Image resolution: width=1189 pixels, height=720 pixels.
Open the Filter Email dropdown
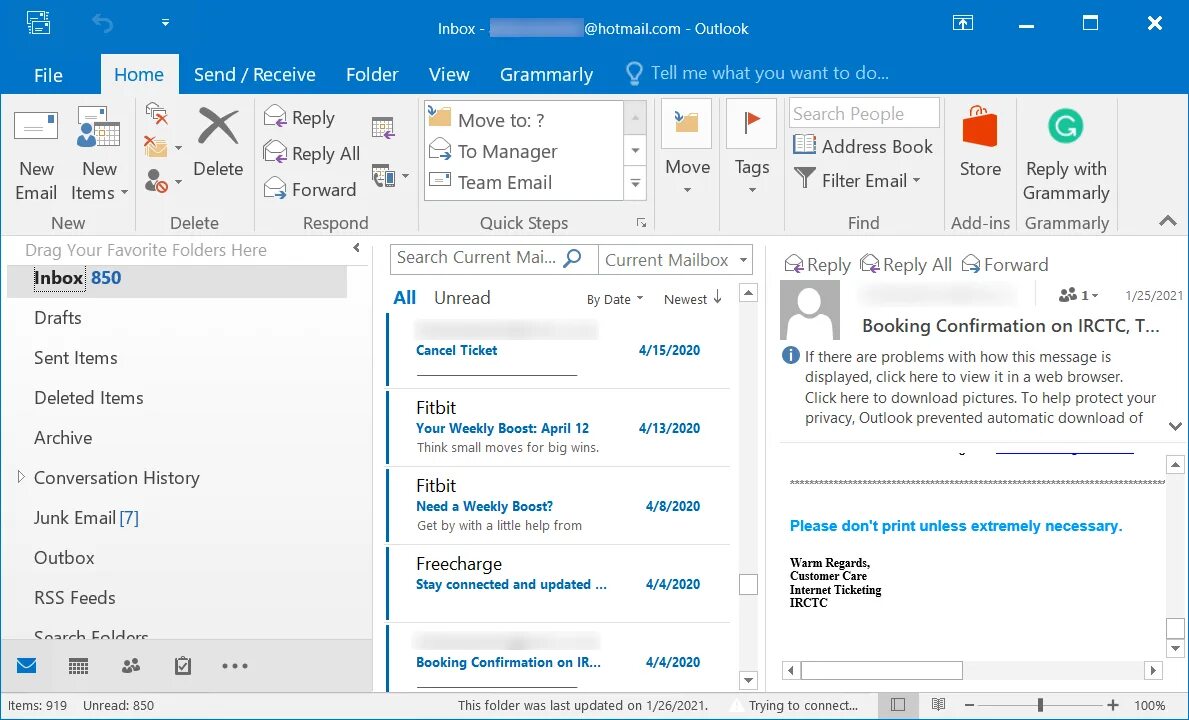pos(858,180)
